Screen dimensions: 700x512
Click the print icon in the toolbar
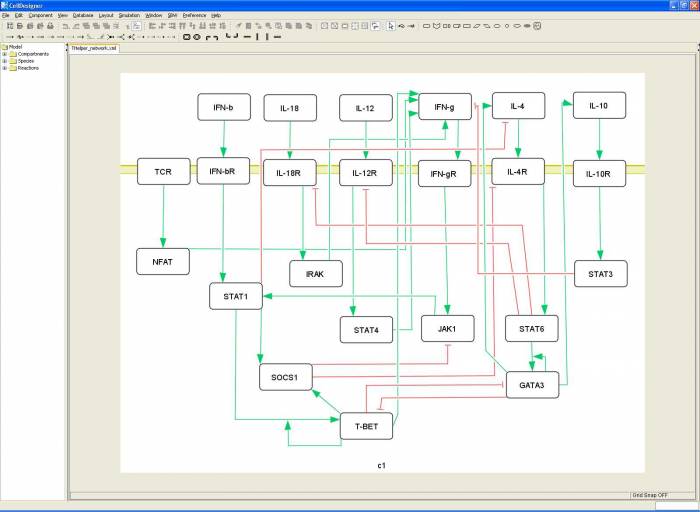click(51, 26)
